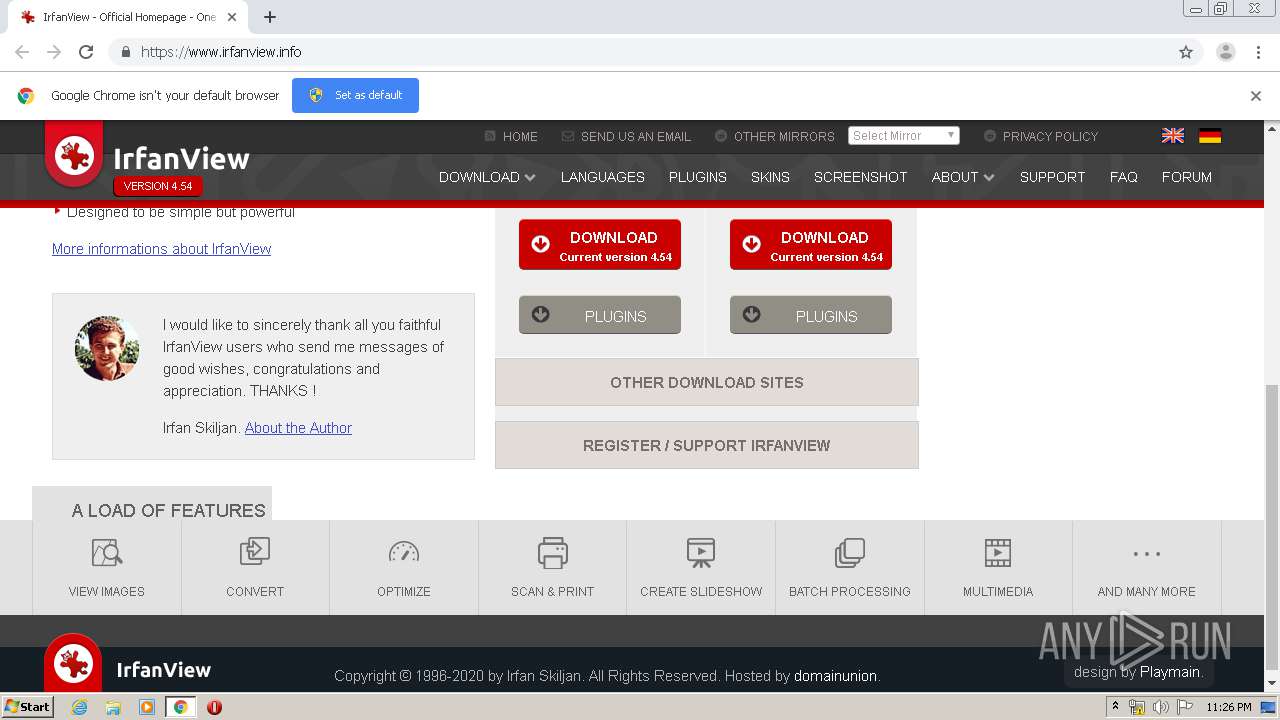The height and width of the screenshot is (720, 1280).
Task: Click the Chrome taskbar icon
Action: [180, 707]
